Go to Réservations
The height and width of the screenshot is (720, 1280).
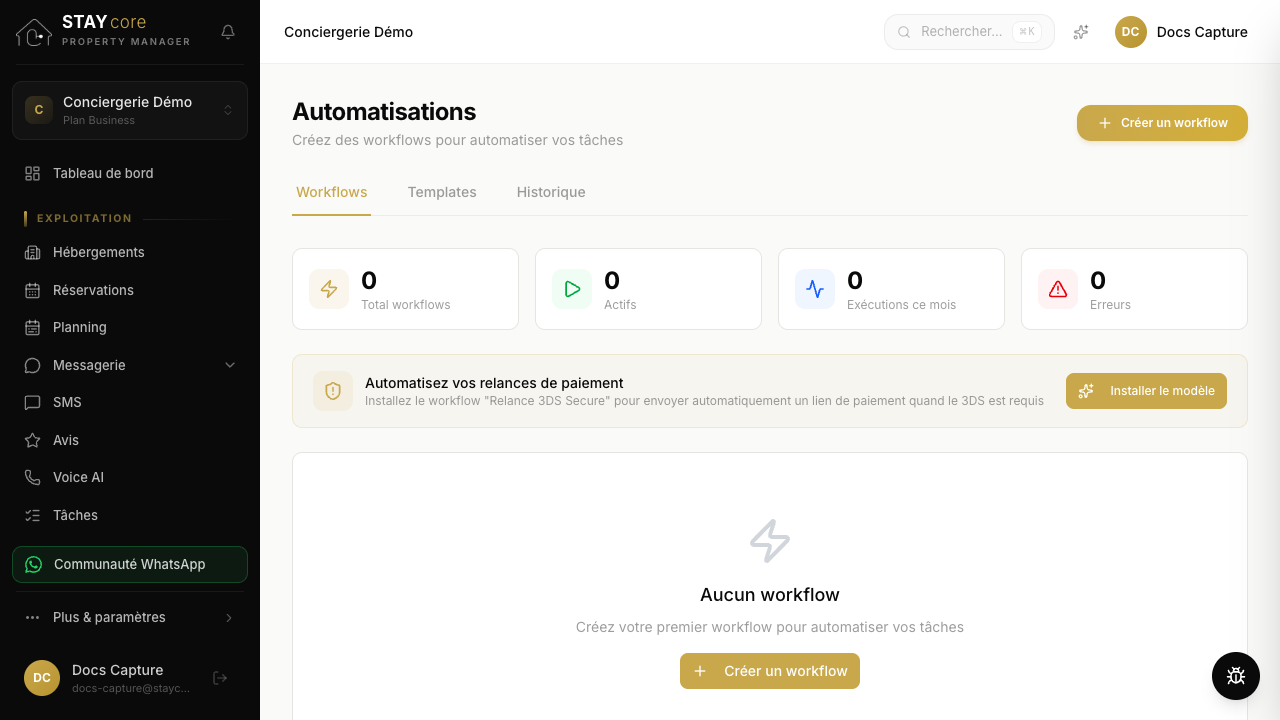click(x=130, y=290)
